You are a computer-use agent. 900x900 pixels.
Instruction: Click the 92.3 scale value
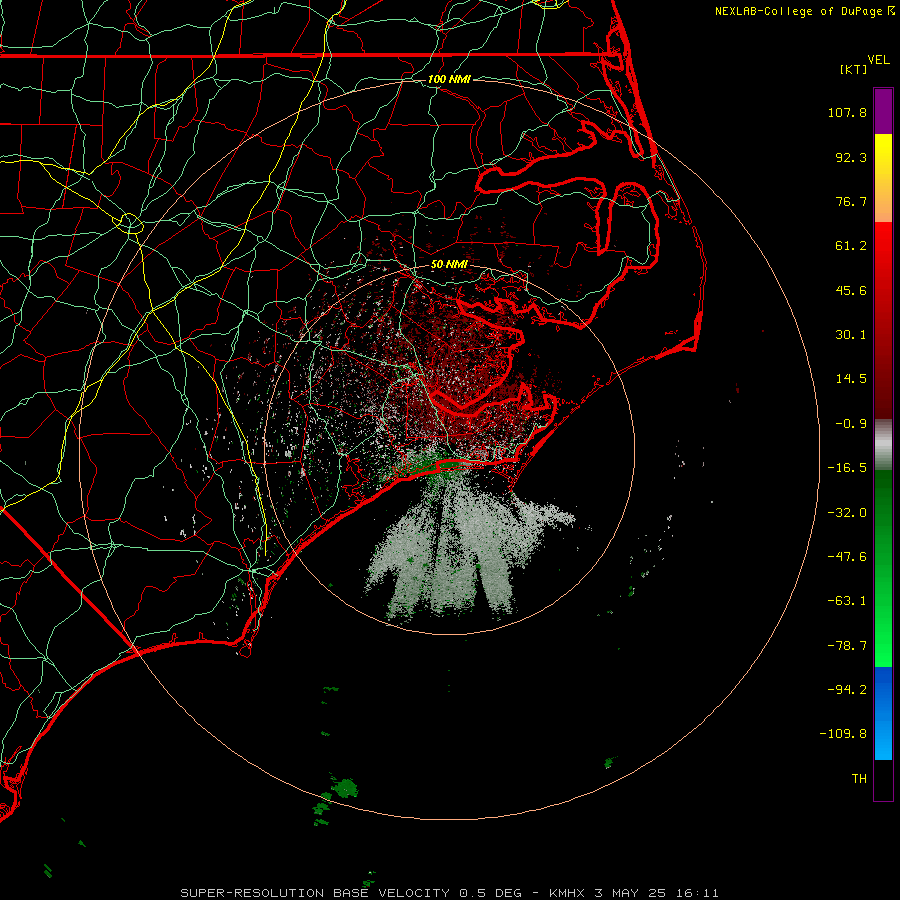click(x=851, y=157)
